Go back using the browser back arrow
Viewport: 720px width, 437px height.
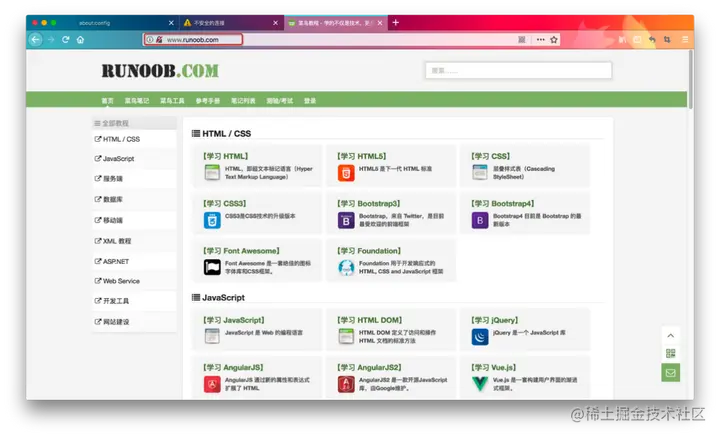(x=35, y=40)
